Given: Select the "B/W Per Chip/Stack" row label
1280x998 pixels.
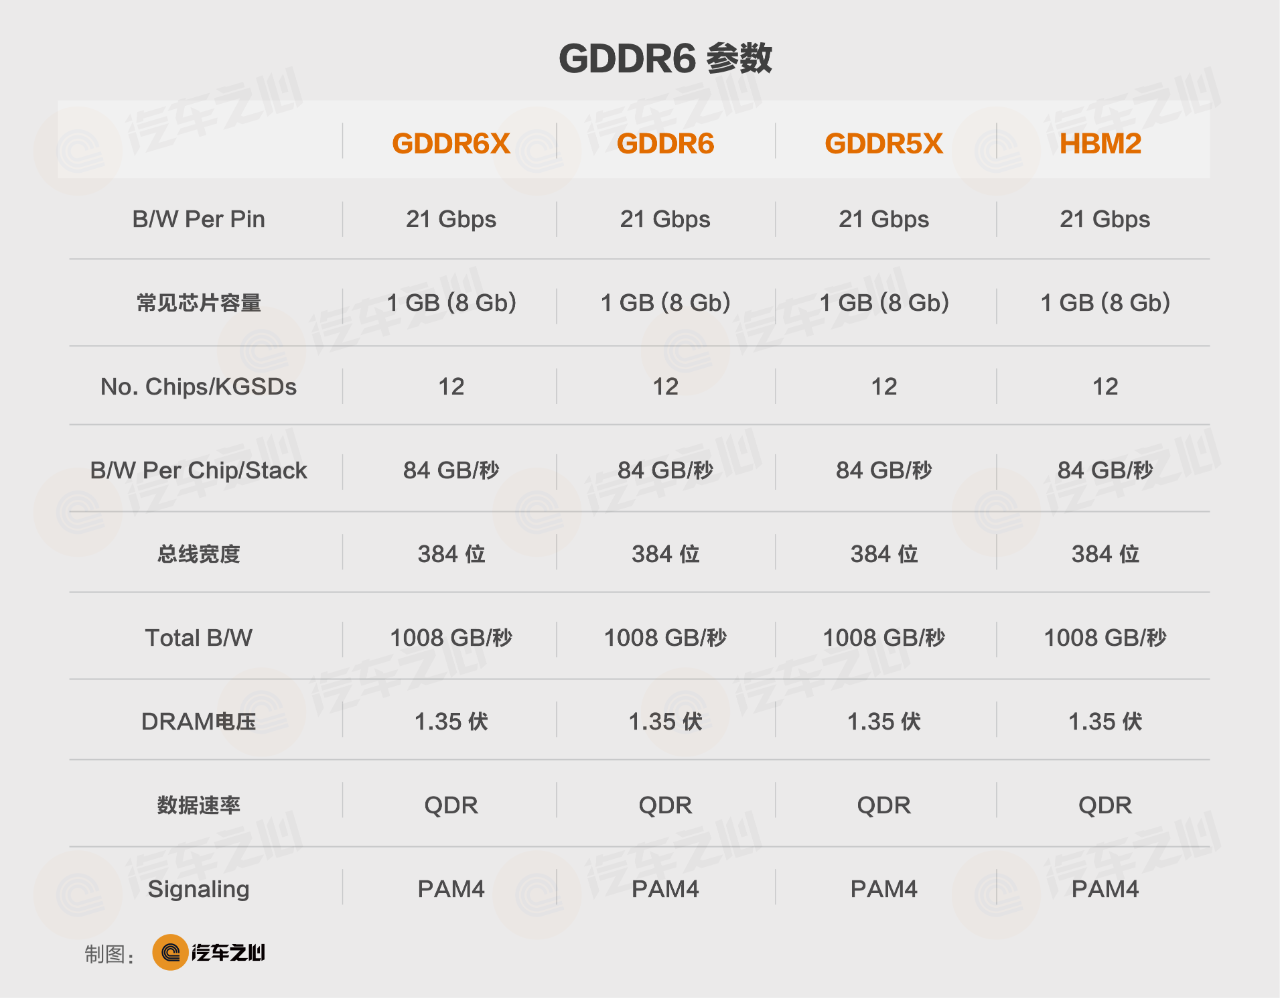Looking at the screenshot, I should [199, 470].
